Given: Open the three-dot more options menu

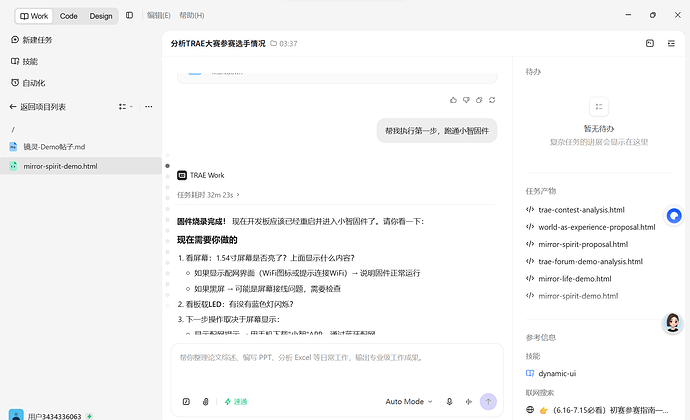Looking at the screenshot, I should 149,107.
